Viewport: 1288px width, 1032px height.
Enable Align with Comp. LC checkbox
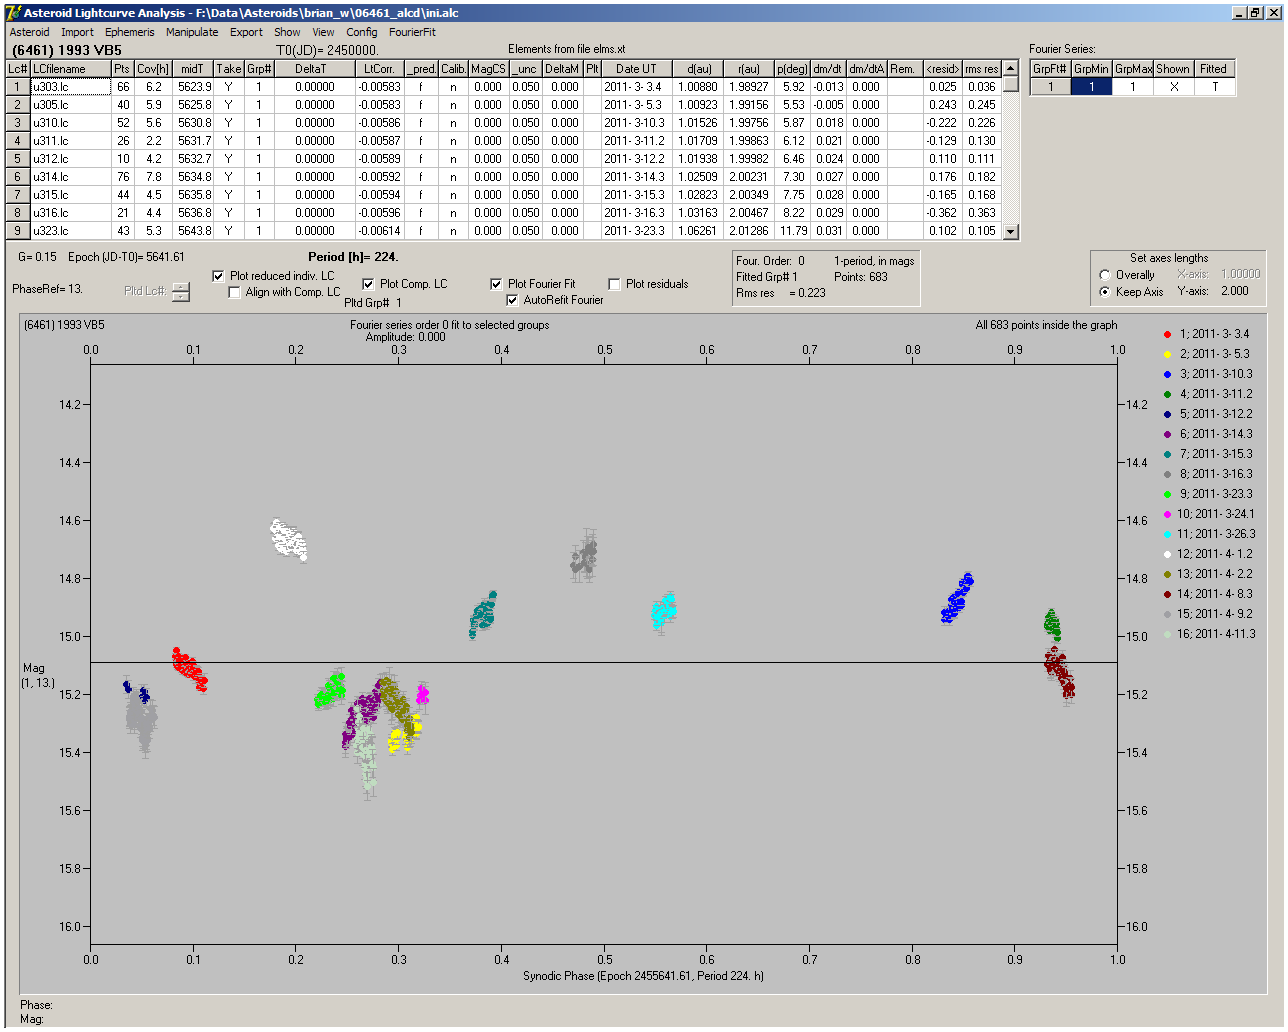click(234, 292)
